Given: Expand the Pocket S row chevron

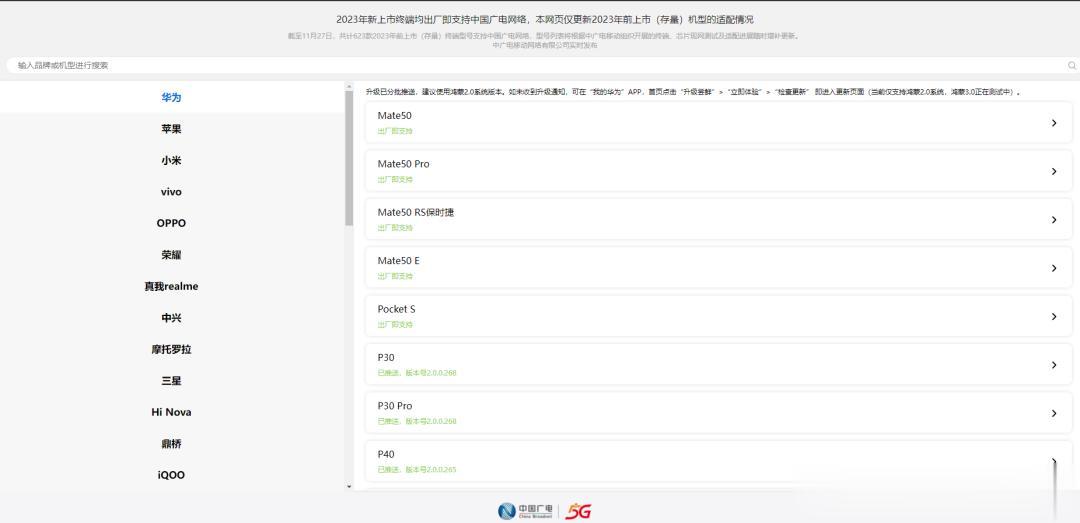Looking at the screenshot, I should (1054, 316).
